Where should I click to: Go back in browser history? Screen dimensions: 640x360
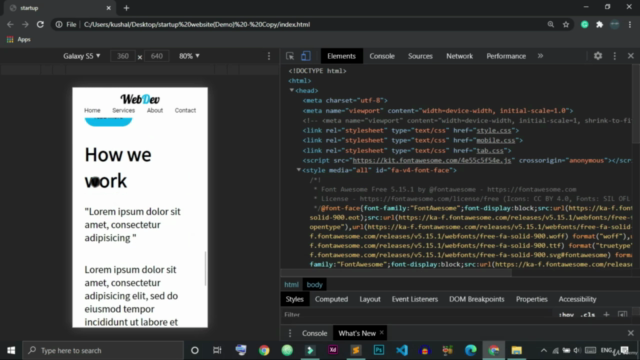(x=10, y=24)
